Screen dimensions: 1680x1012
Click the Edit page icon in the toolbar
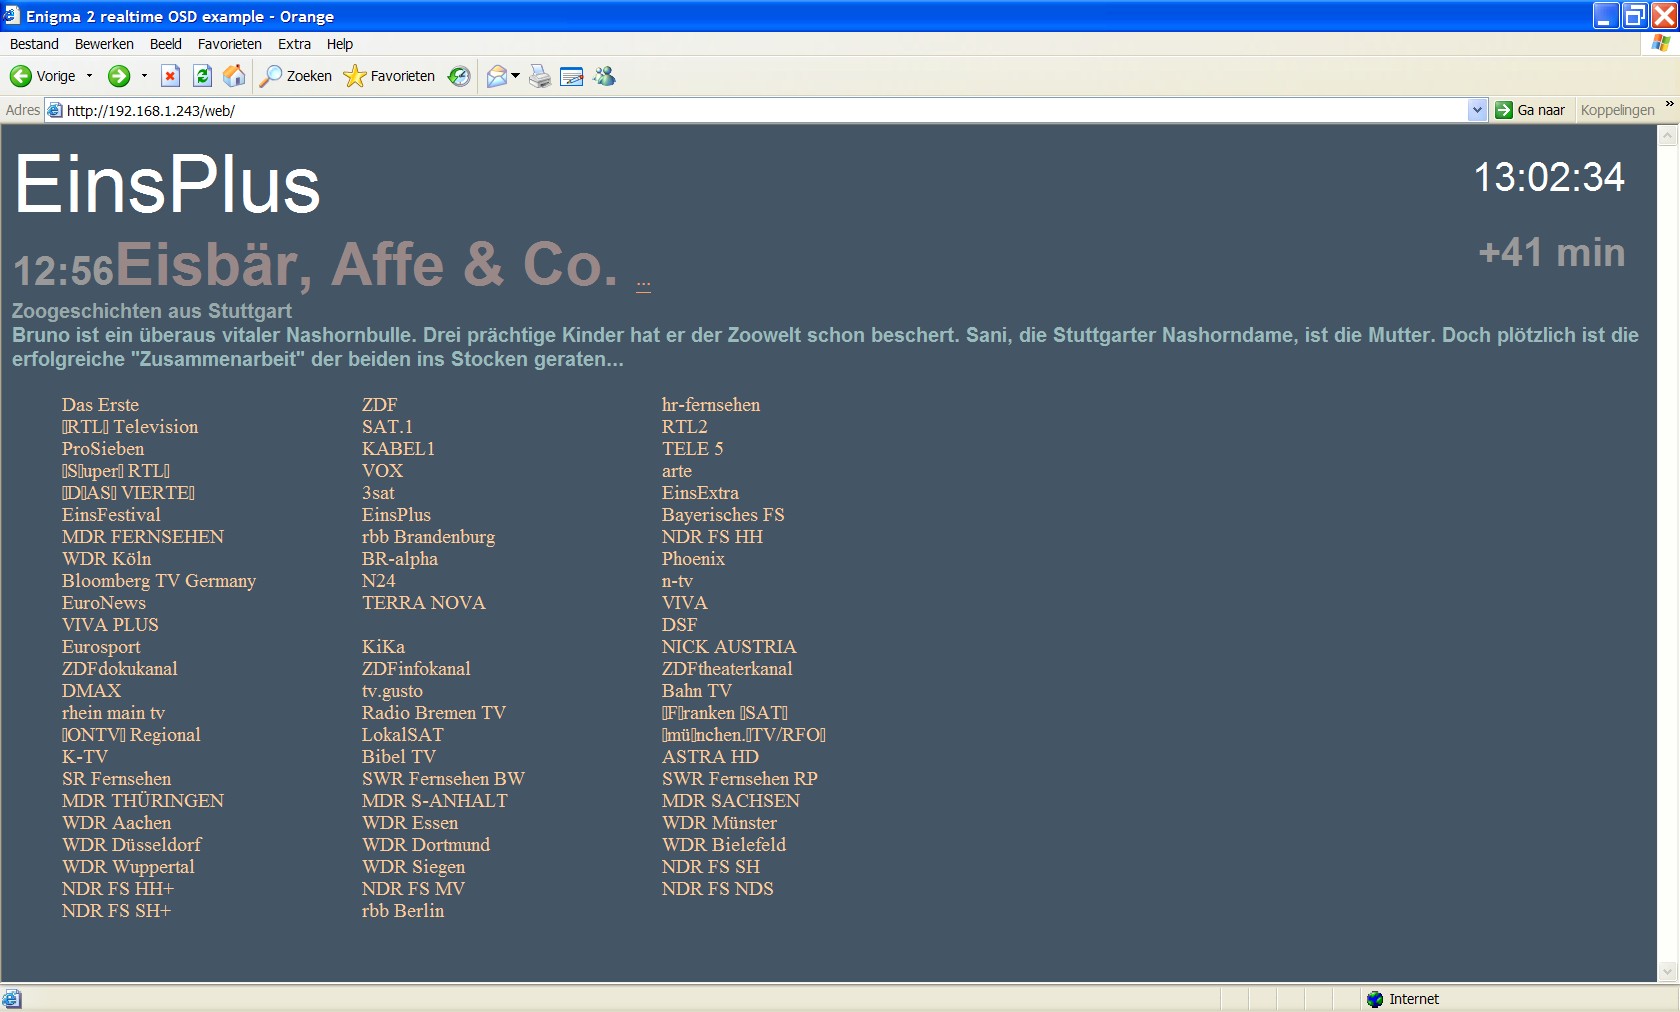[572, 76]
